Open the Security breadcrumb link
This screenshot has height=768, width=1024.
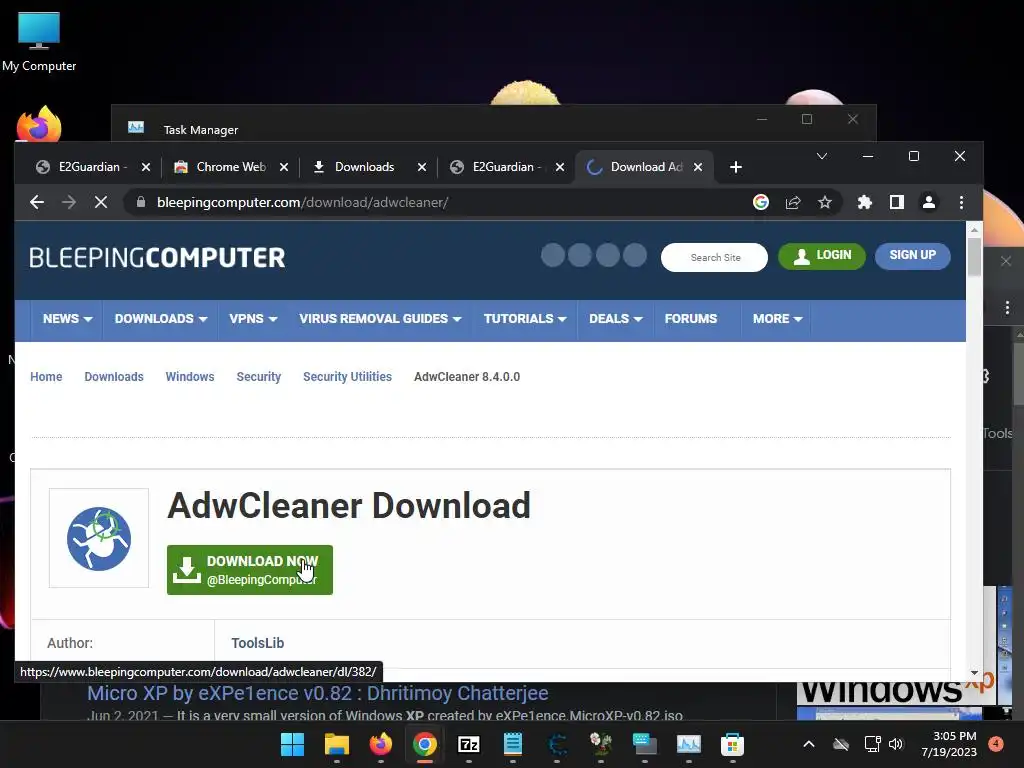[259, 377]
